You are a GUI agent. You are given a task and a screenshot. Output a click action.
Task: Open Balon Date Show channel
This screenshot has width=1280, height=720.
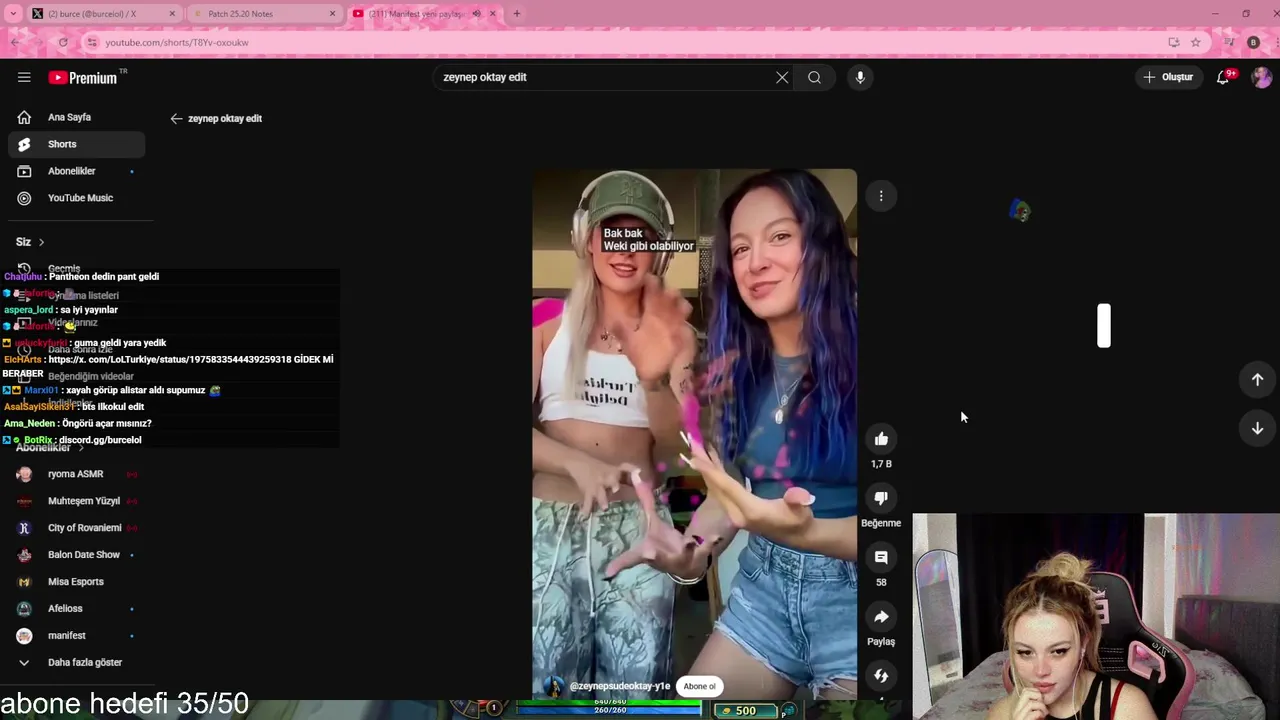pos(76,555)
